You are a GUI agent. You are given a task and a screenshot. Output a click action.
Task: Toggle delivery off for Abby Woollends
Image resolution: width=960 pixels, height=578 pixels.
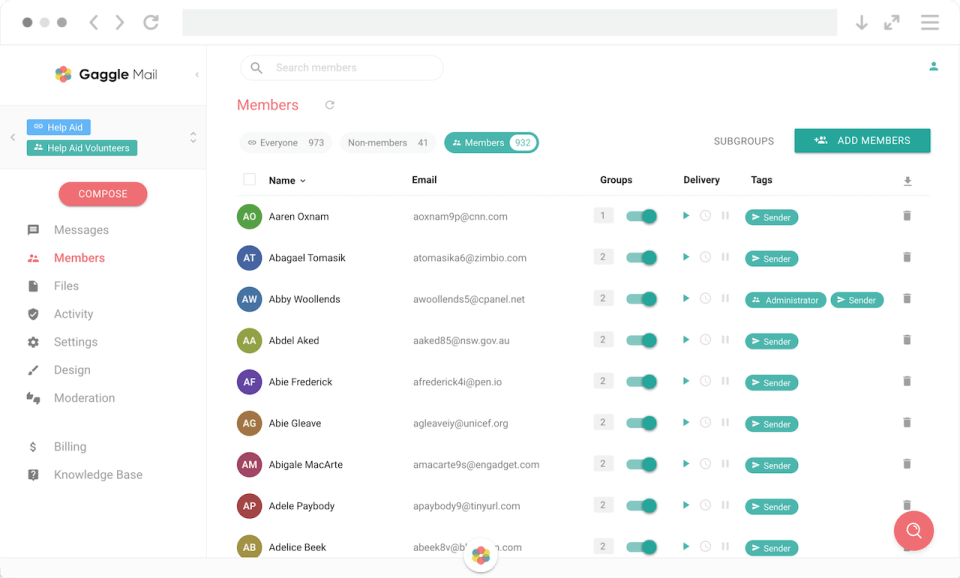pos(641,298)
